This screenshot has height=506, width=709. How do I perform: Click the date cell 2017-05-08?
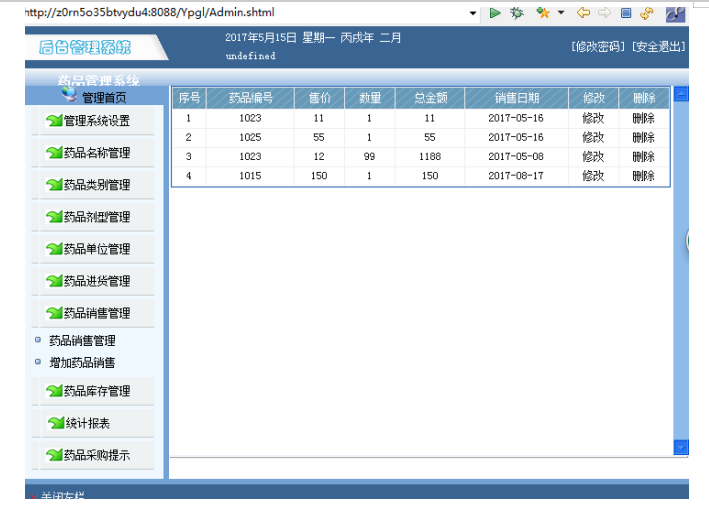point(516,157)
